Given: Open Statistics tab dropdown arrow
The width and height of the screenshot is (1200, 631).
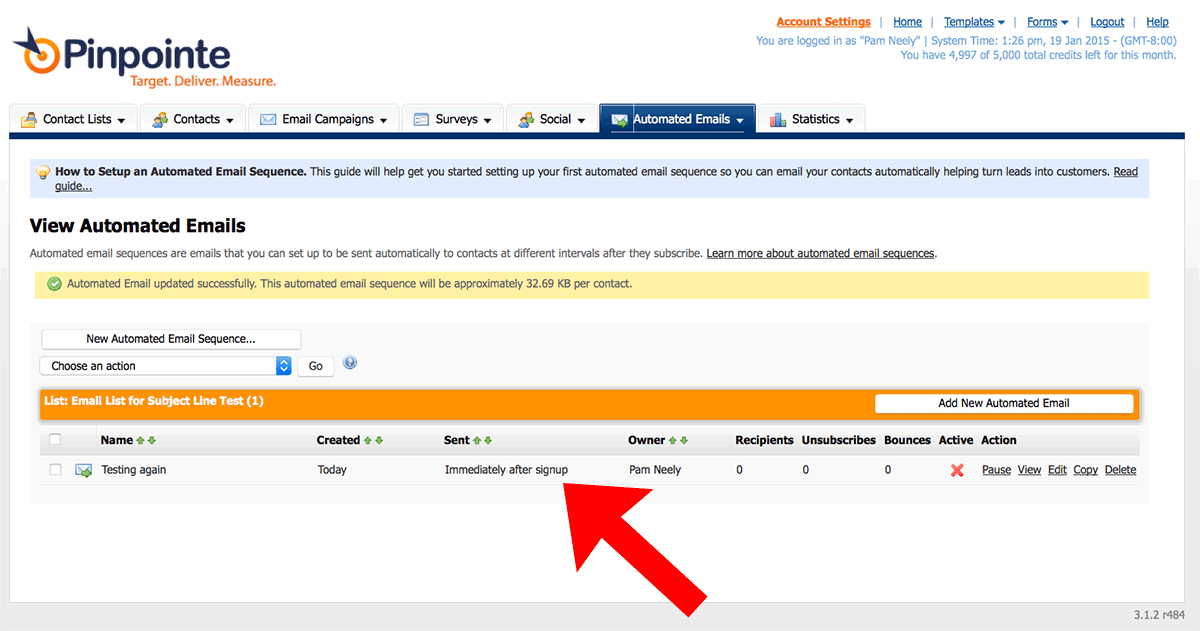Looking at the screenshot, I should (850, 120).
